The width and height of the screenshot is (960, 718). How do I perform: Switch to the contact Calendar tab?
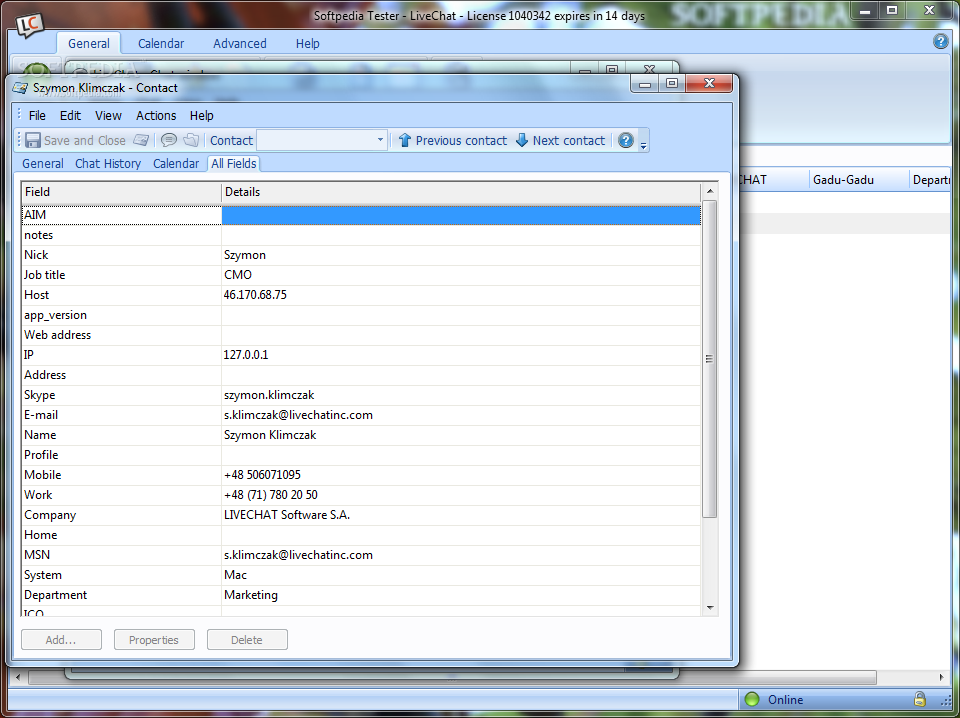coord(176,163)
